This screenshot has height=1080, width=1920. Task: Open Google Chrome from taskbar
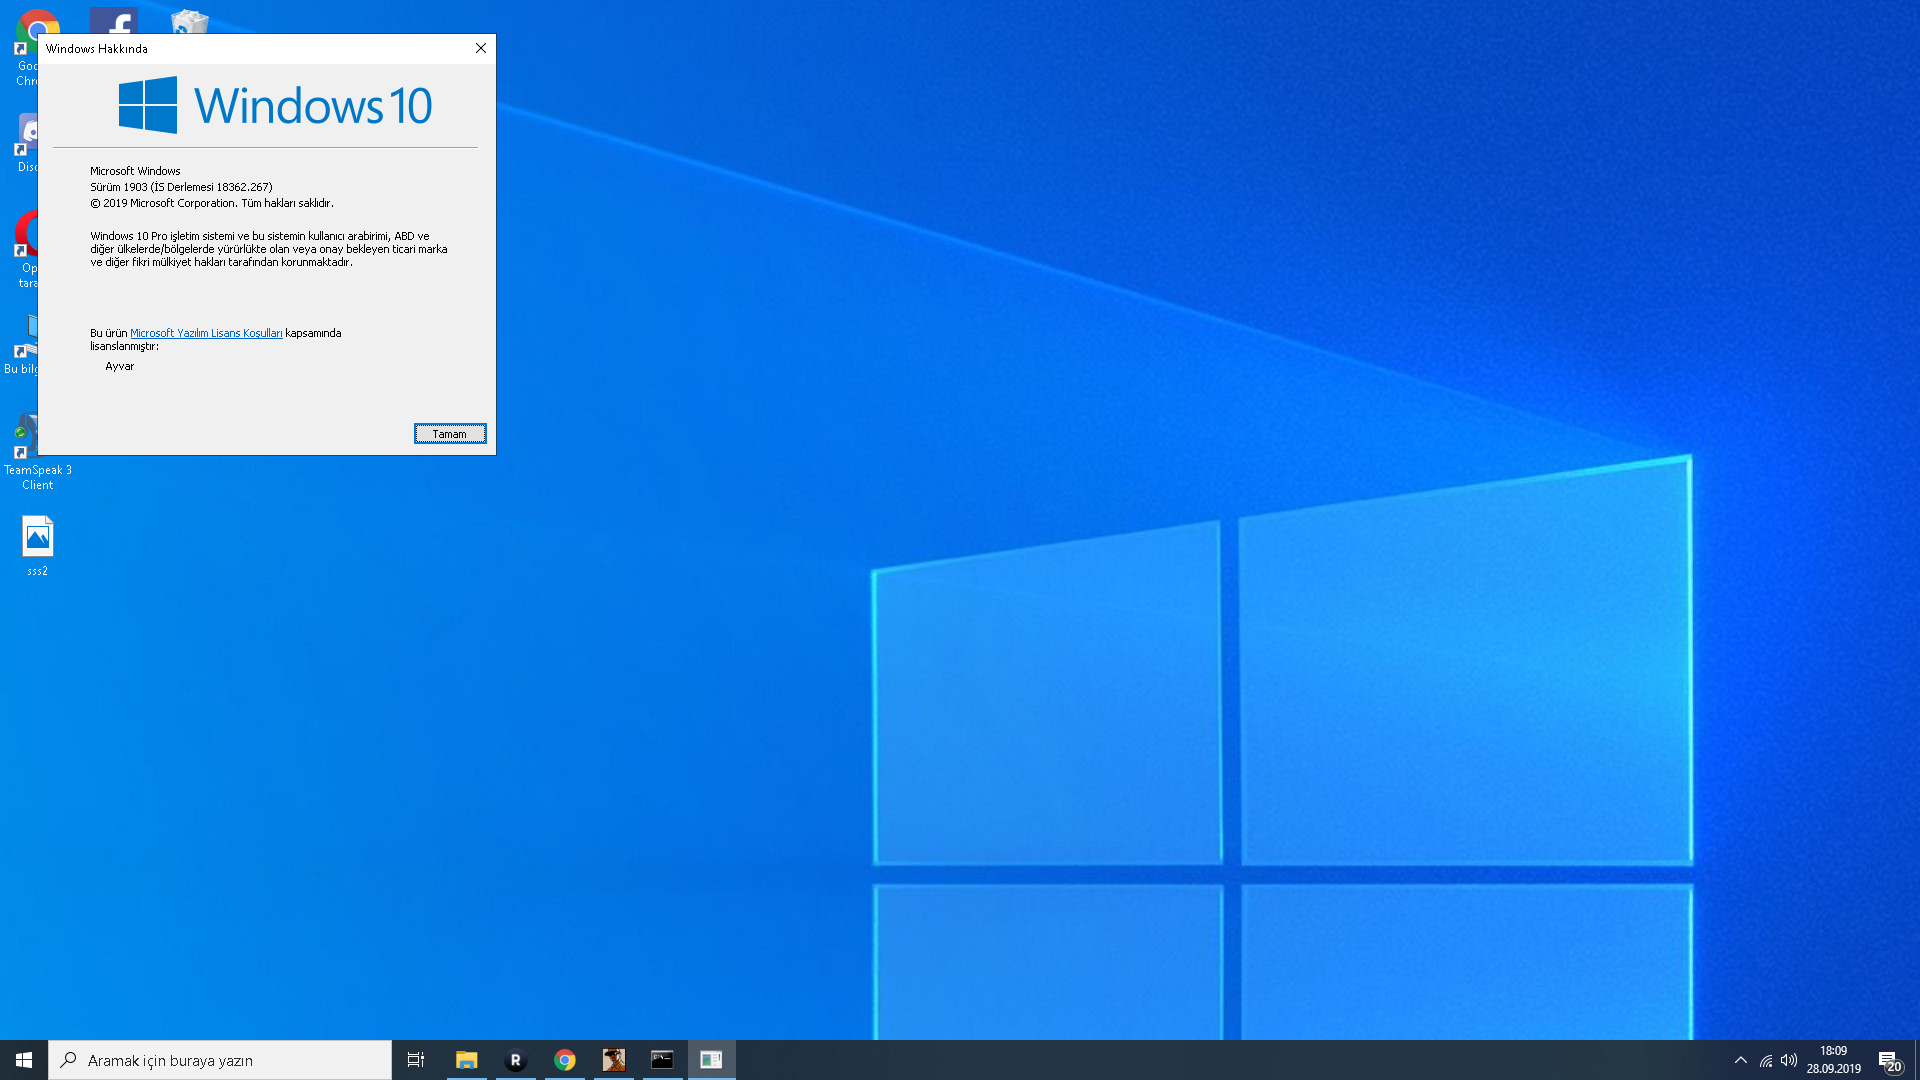coord(565,1060)
